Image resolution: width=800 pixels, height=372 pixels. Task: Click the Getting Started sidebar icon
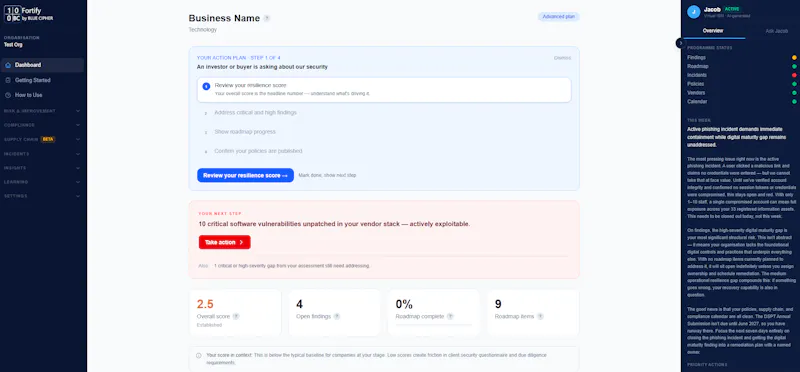8,80
